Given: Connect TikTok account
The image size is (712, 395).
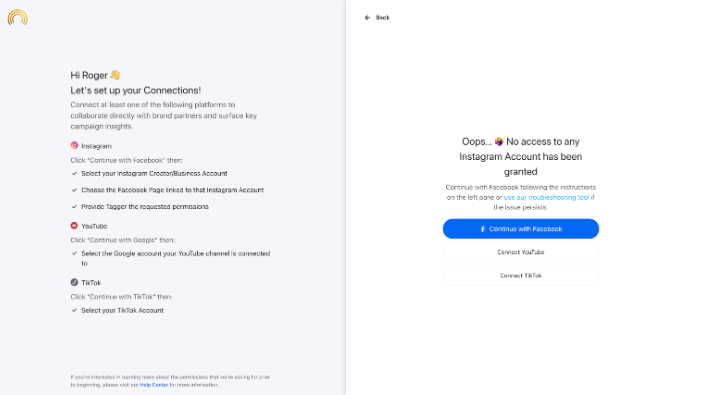Looking at the screenshot, I should (521, 276).
